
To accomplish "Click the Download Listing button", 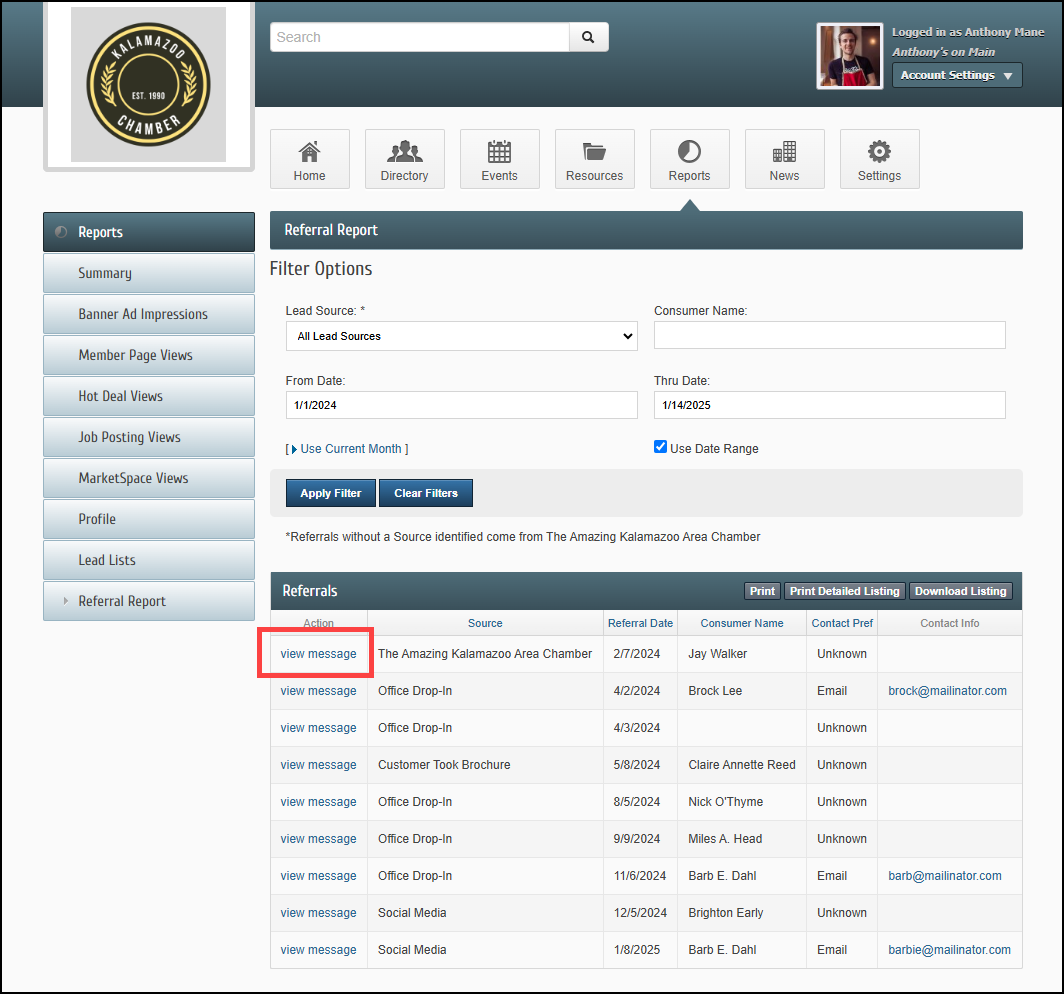I will coord(960,591).
